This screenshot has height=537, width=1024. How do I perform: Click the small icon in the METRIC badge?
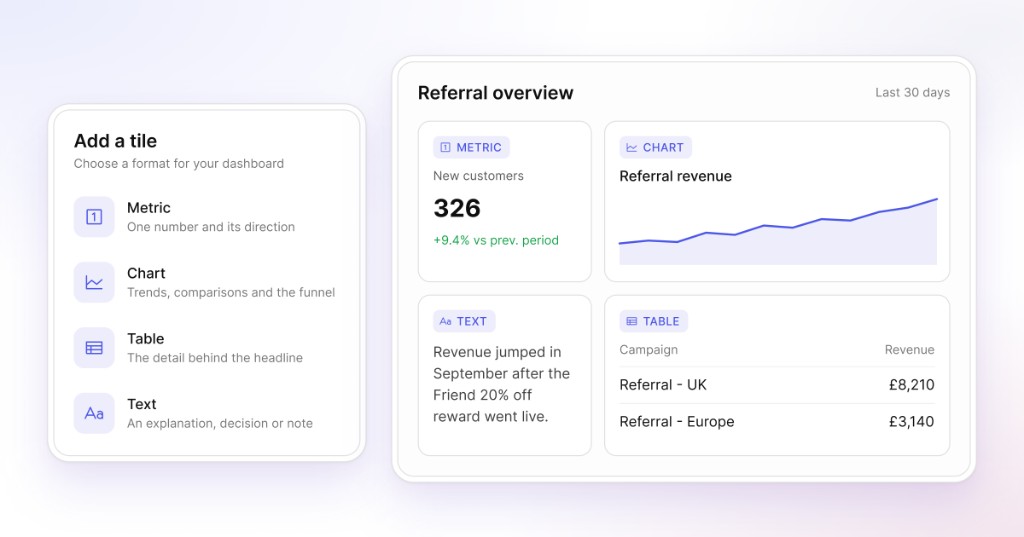445,148
